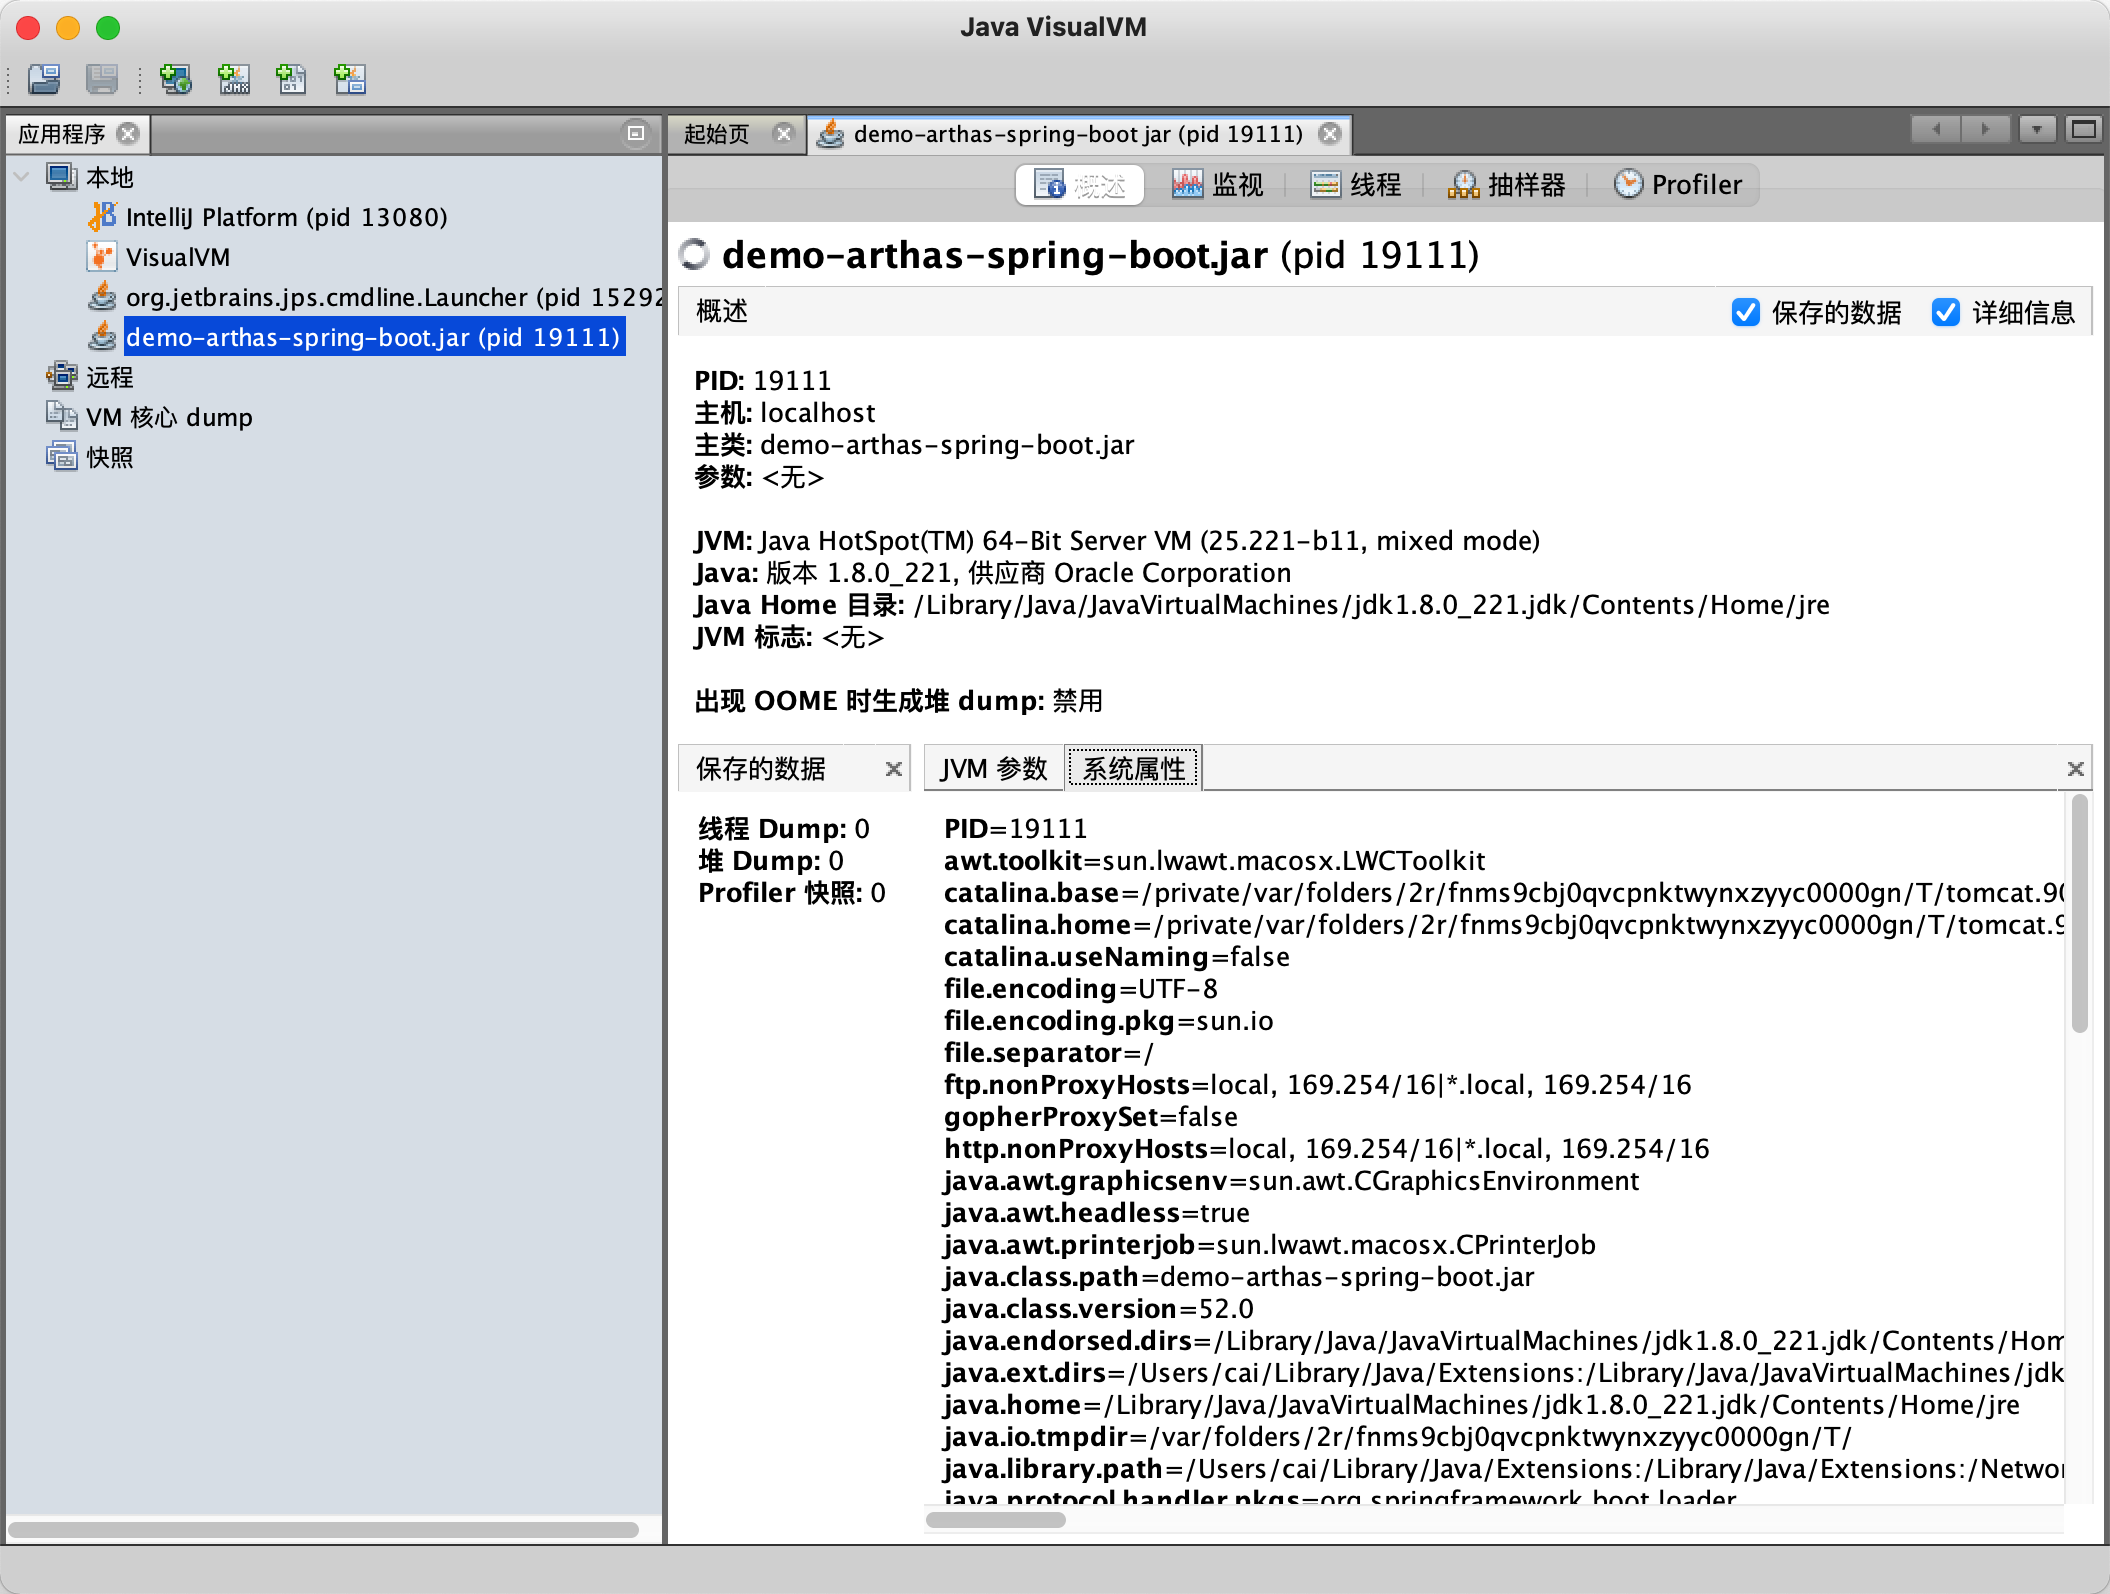The image size is (2110, 1594).
Task: Click the Add VM Coredump toolbar icon
Action: coord(291,78)
